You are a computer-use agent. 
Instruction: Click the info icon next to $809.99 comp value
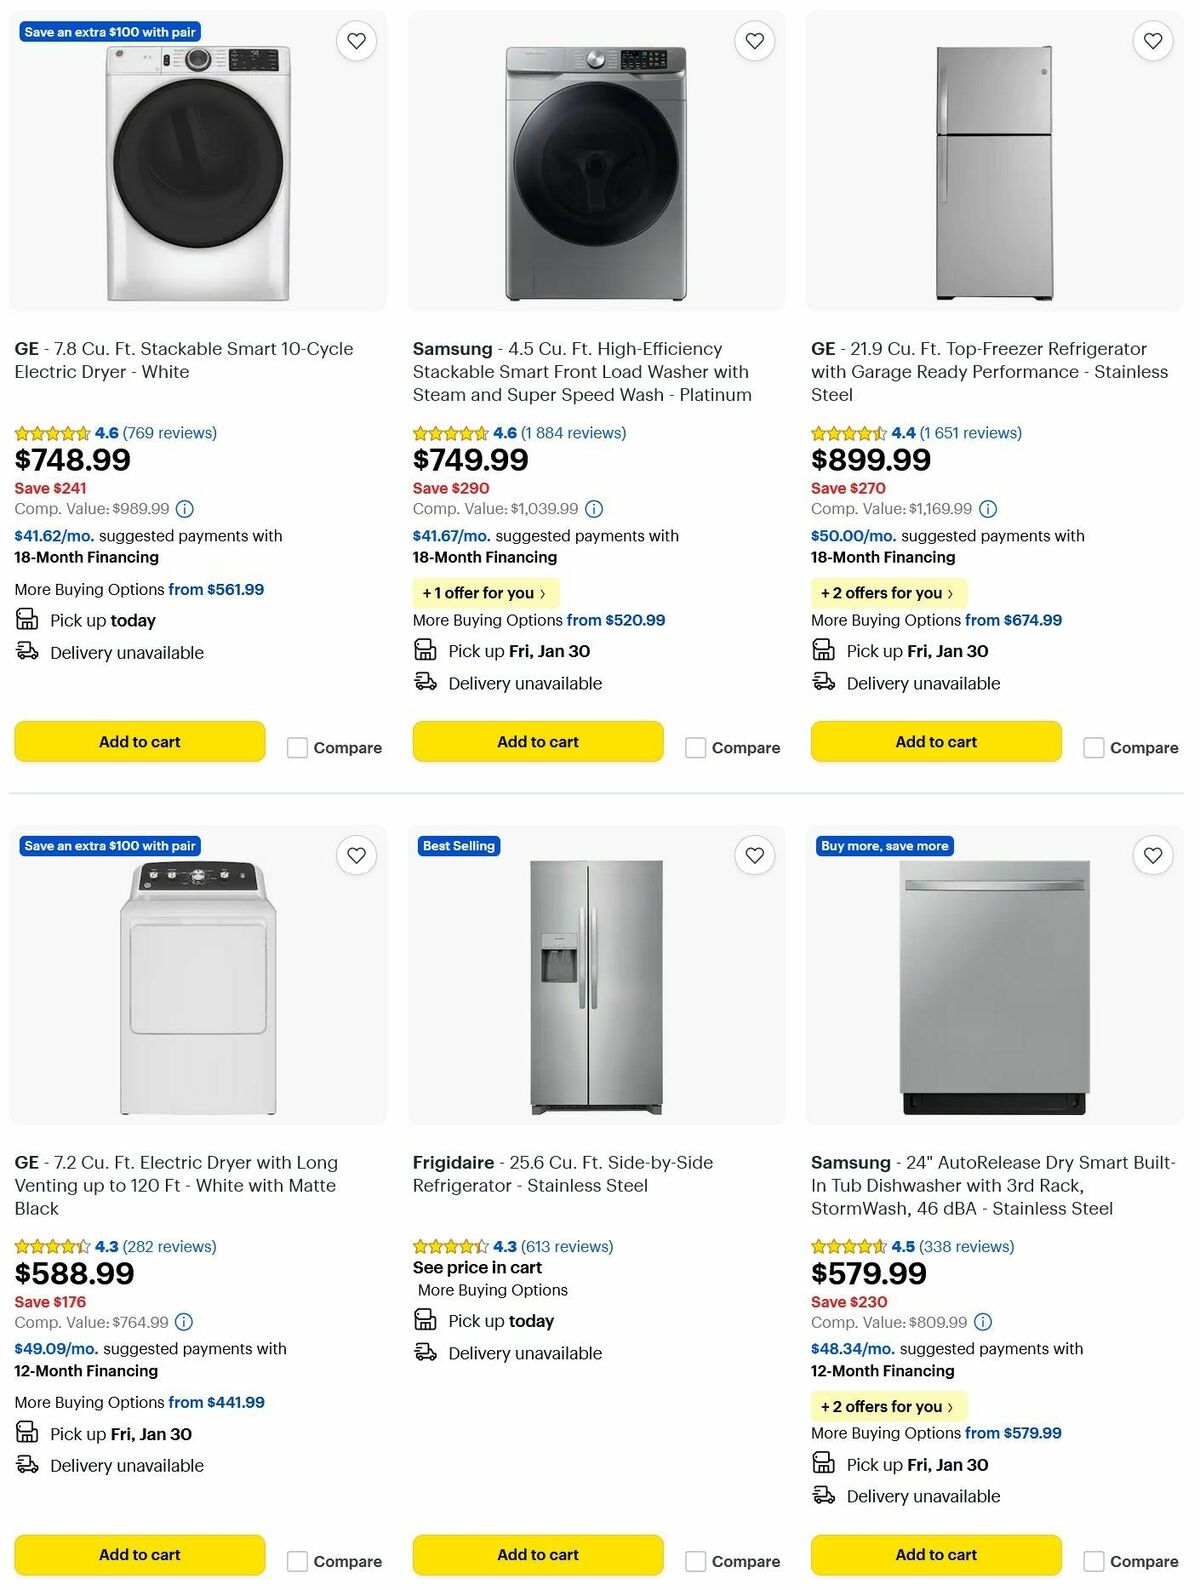984,1322
